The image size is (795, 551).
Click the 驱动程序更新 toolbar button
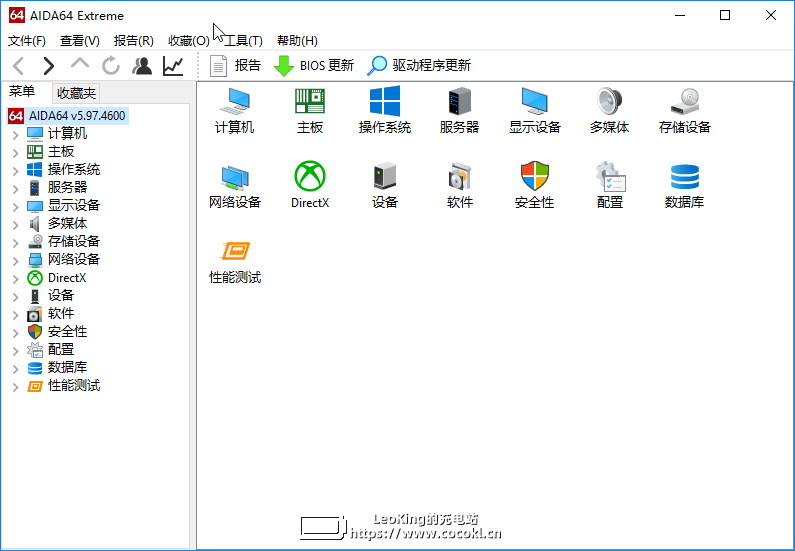[419, 66]
